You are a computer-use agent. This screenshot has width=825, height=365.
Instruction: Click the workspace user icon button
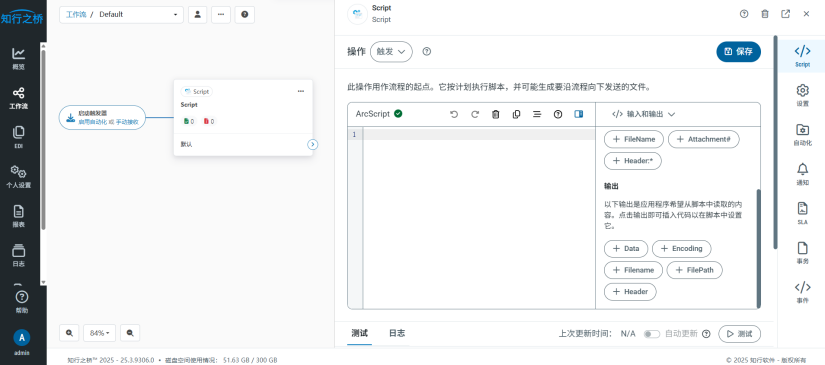(197, 15)
